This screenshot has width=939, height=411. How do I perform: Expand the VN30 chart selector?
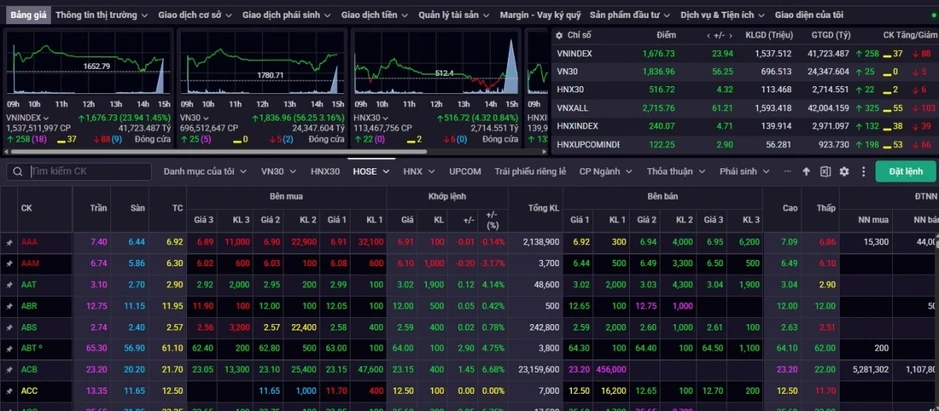pos(205,118)
